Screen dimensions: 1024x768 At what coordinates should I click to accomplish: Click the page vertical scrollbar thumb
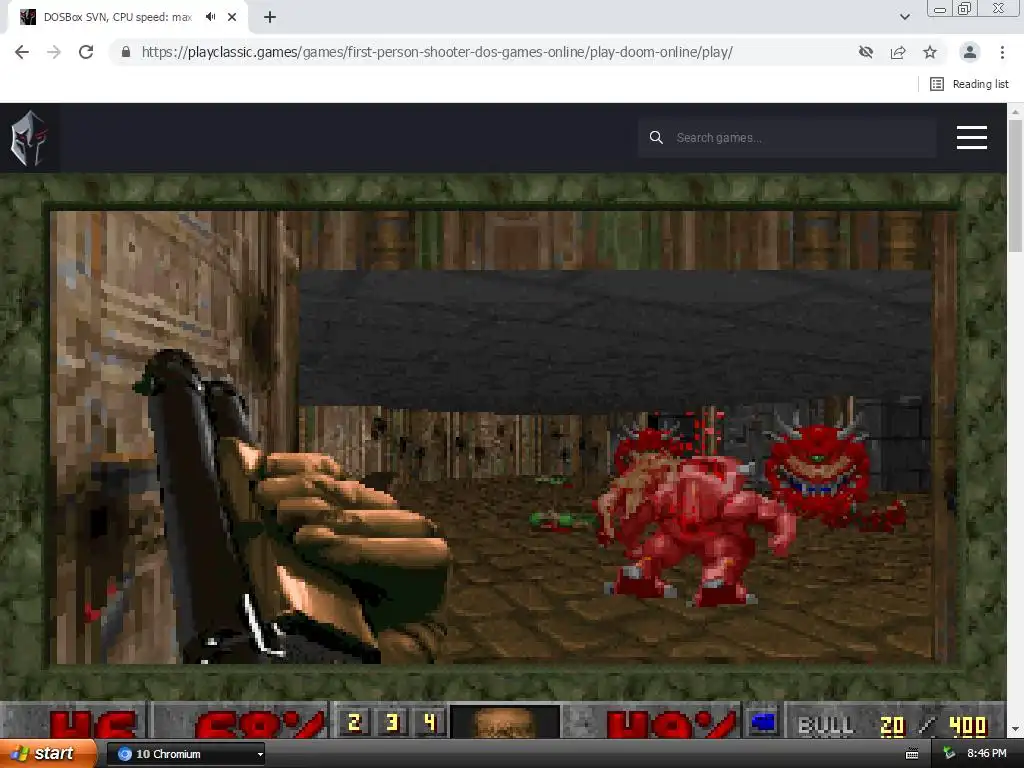1015,186
